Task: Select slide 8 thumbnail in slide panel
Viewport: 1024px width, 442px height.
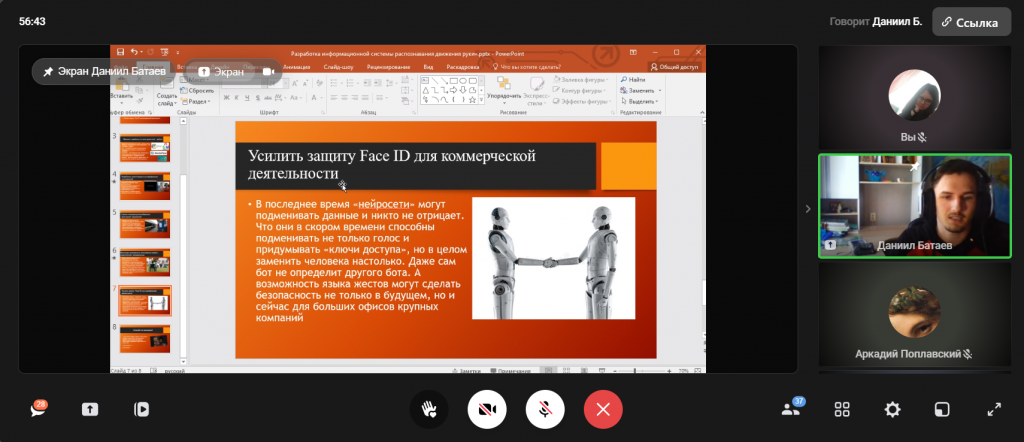Action: click(145, 338)
